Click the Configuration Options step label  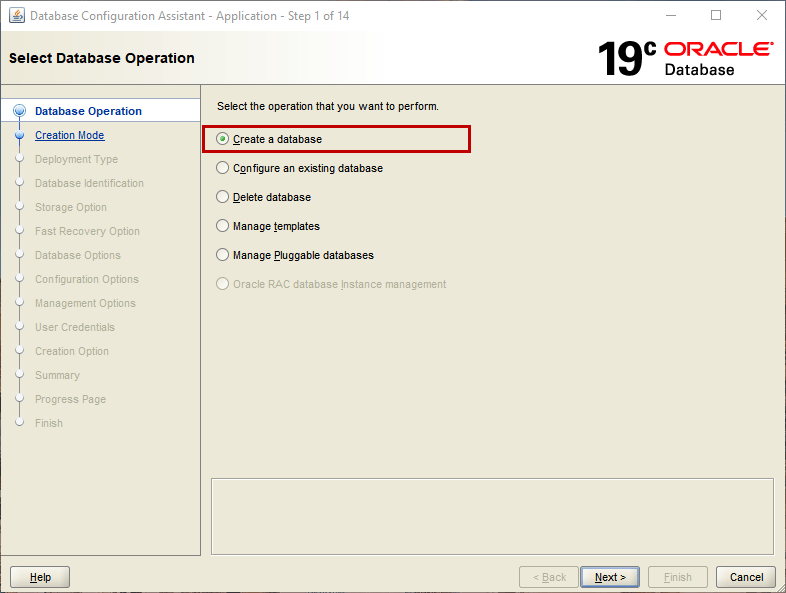[x=87, y=280]
